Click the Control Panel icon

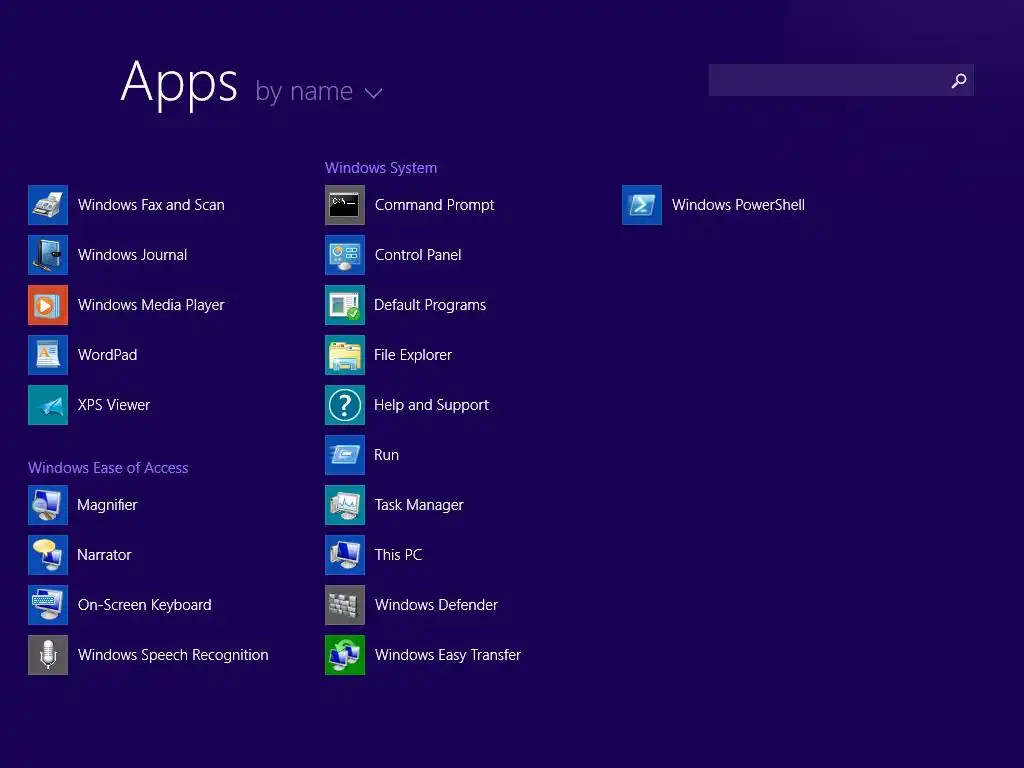[345, 255]
